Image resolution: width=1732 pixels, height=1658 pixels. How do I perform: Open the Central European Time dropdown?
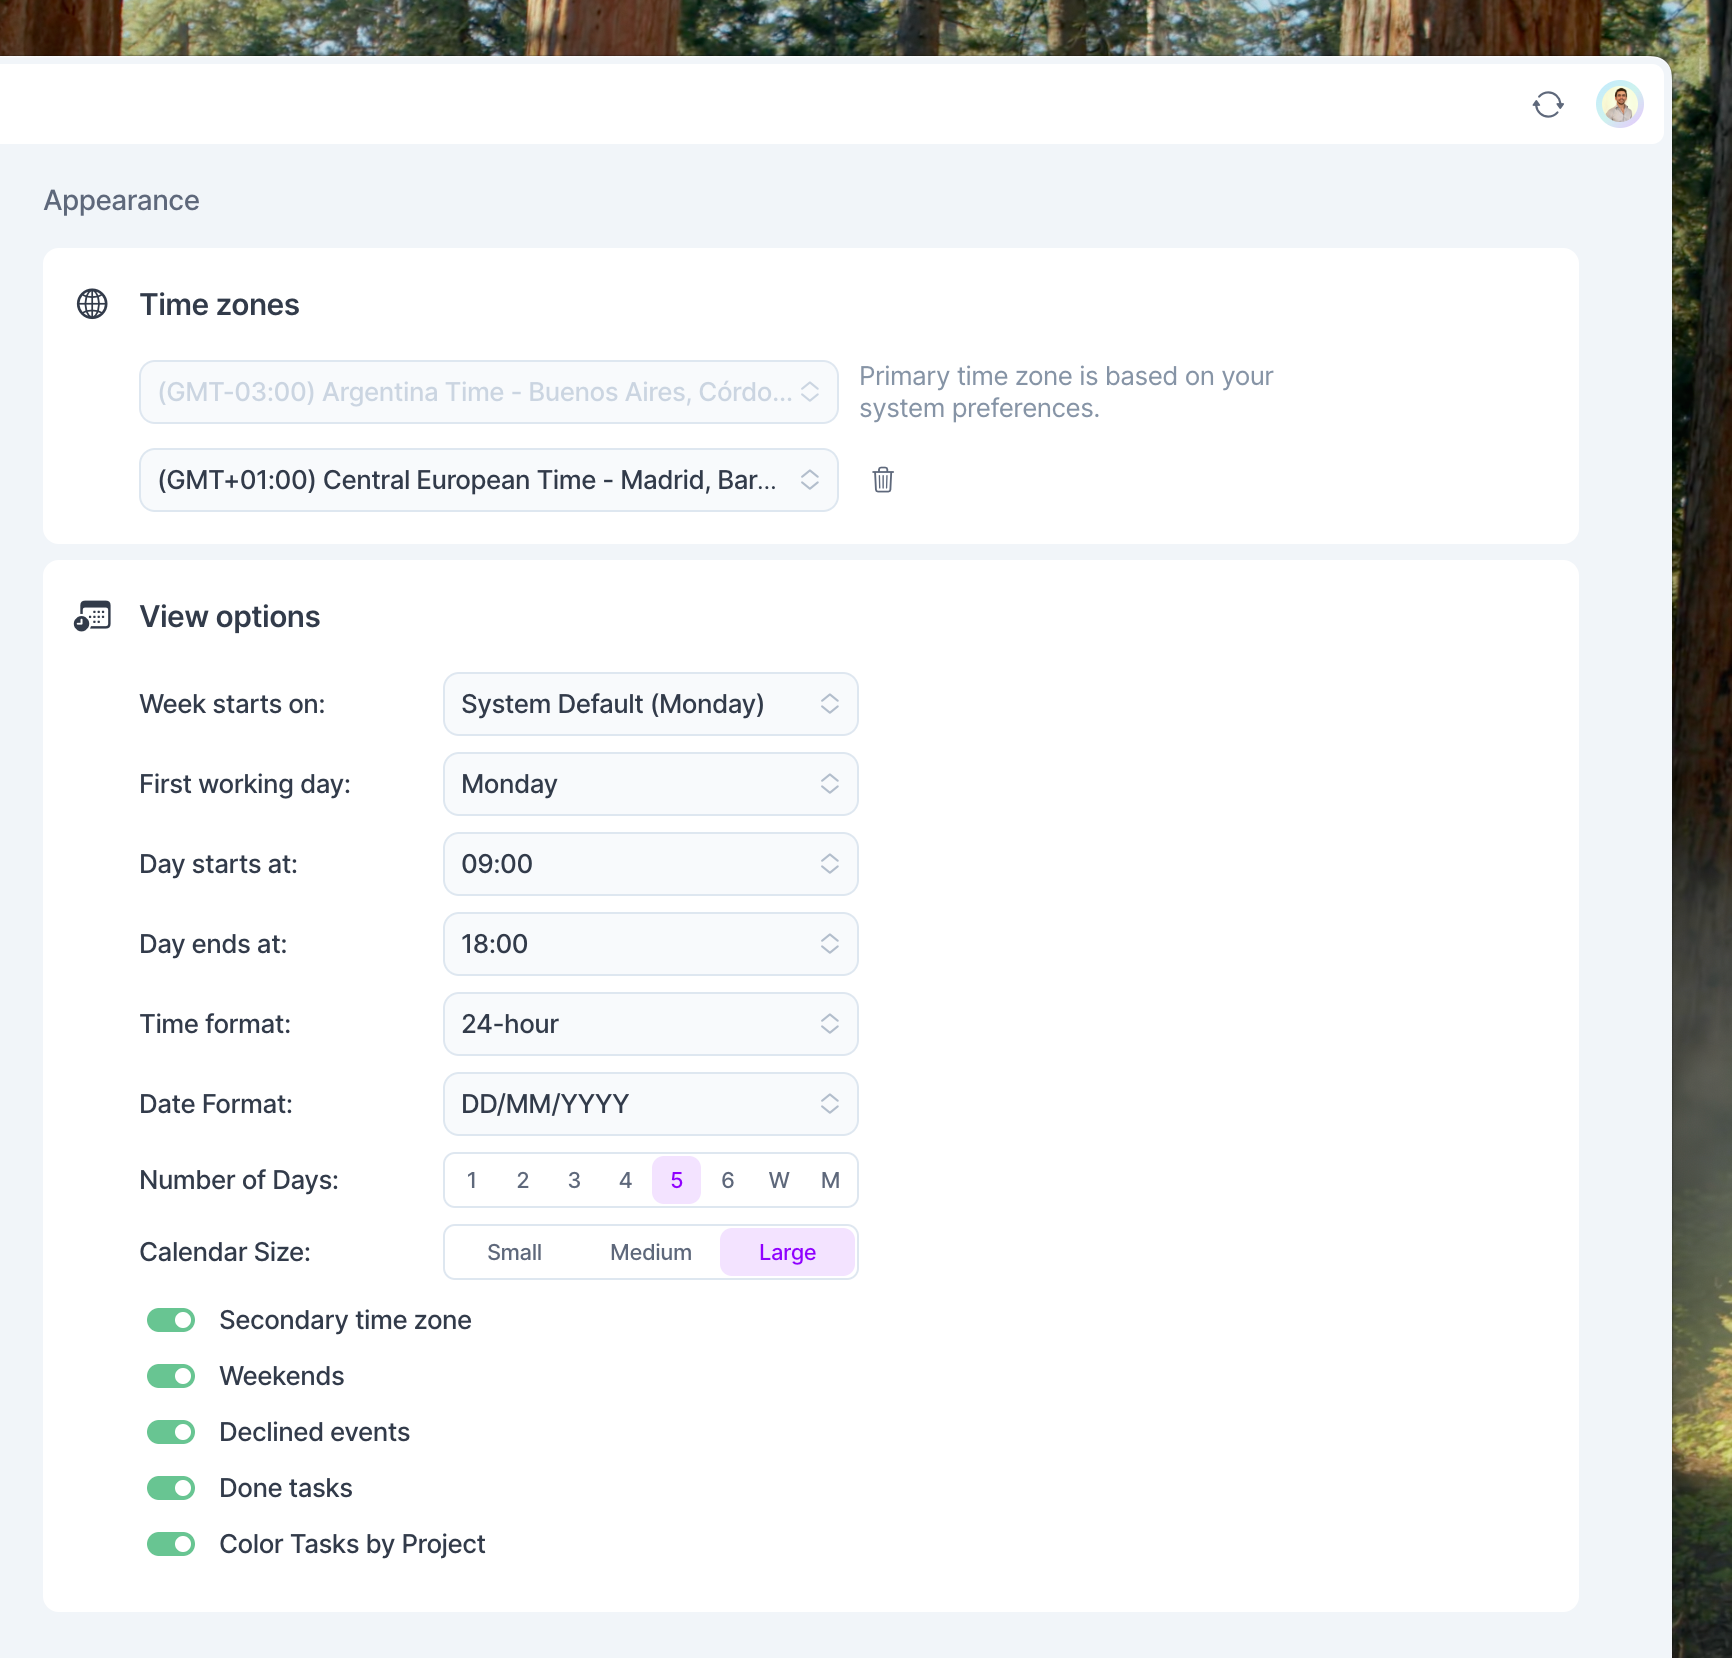point(489,480)
